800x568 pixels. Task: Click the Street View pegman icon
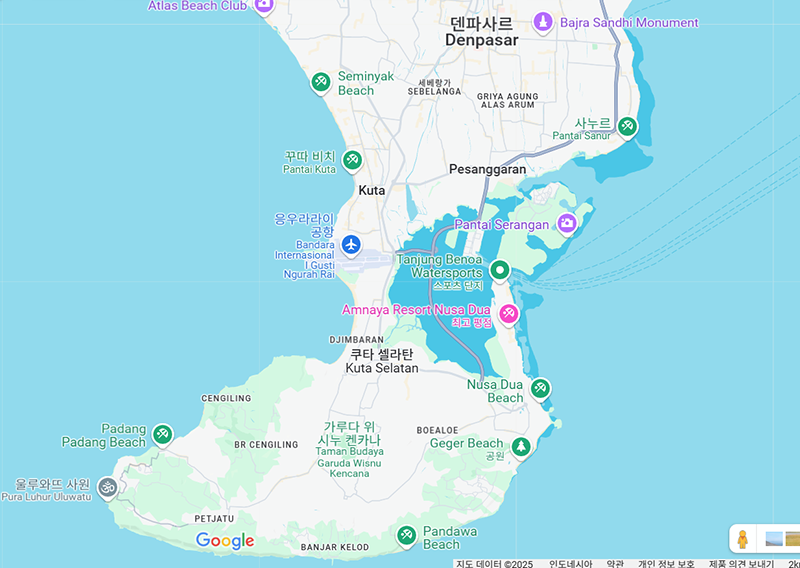[x=742, y=538]
